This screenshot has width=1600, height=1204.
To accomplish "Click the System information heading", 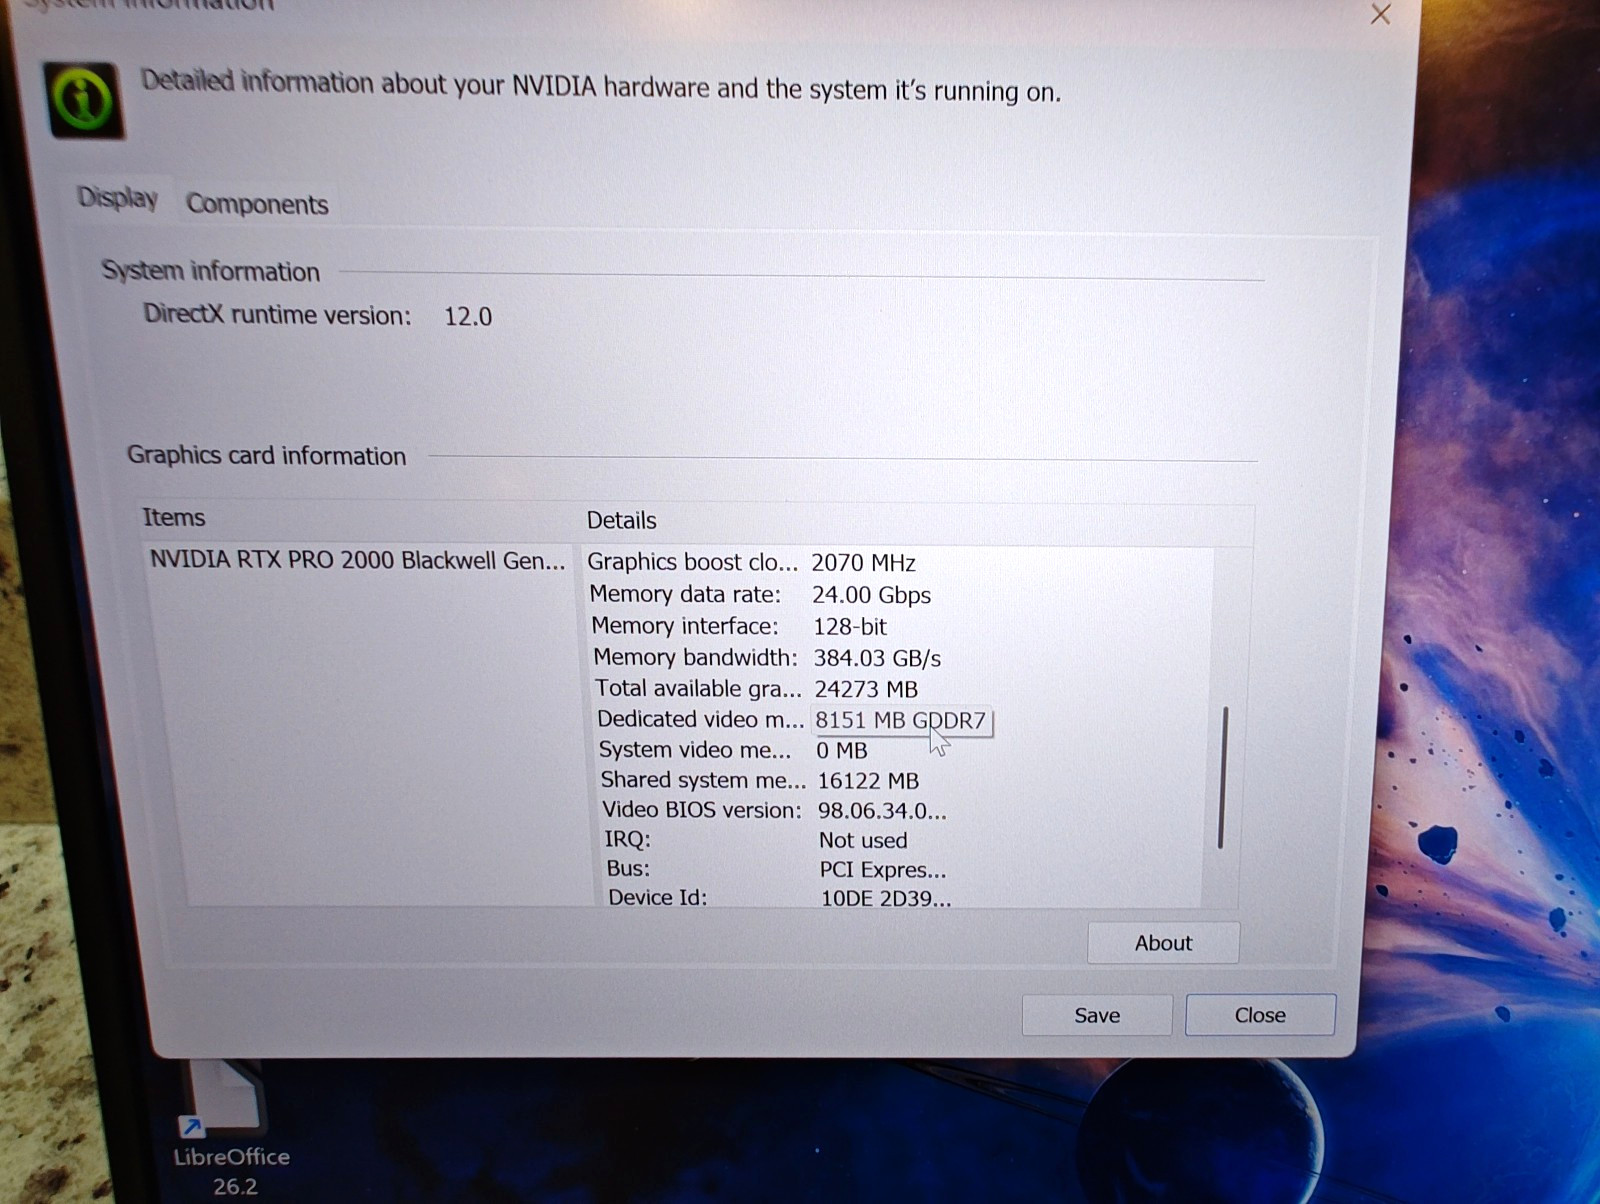I will tap(210, 271).
